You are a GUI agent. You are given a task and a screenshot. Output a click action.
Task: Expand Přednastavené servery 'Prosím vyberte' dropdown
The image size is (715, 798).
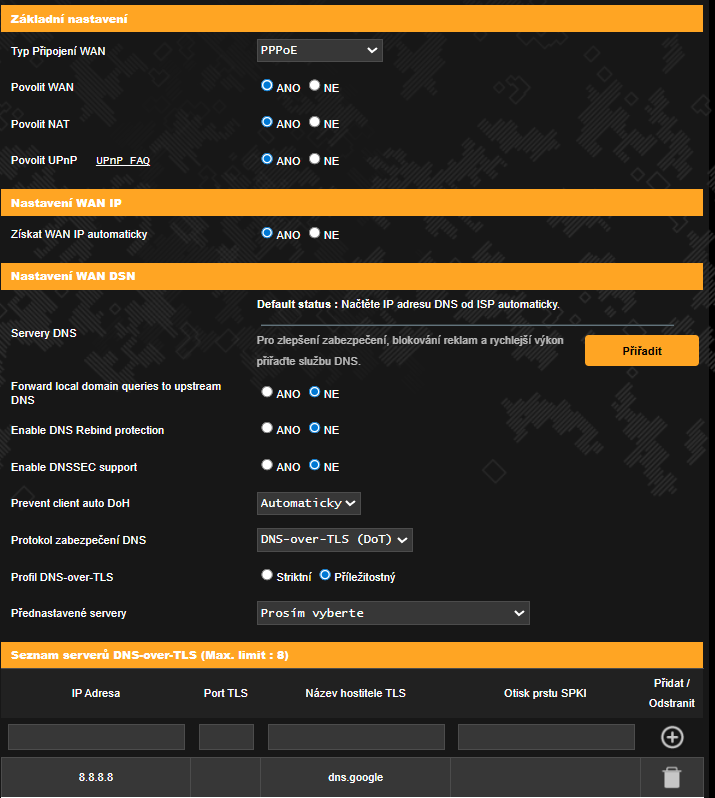click(x=393, y=613)
